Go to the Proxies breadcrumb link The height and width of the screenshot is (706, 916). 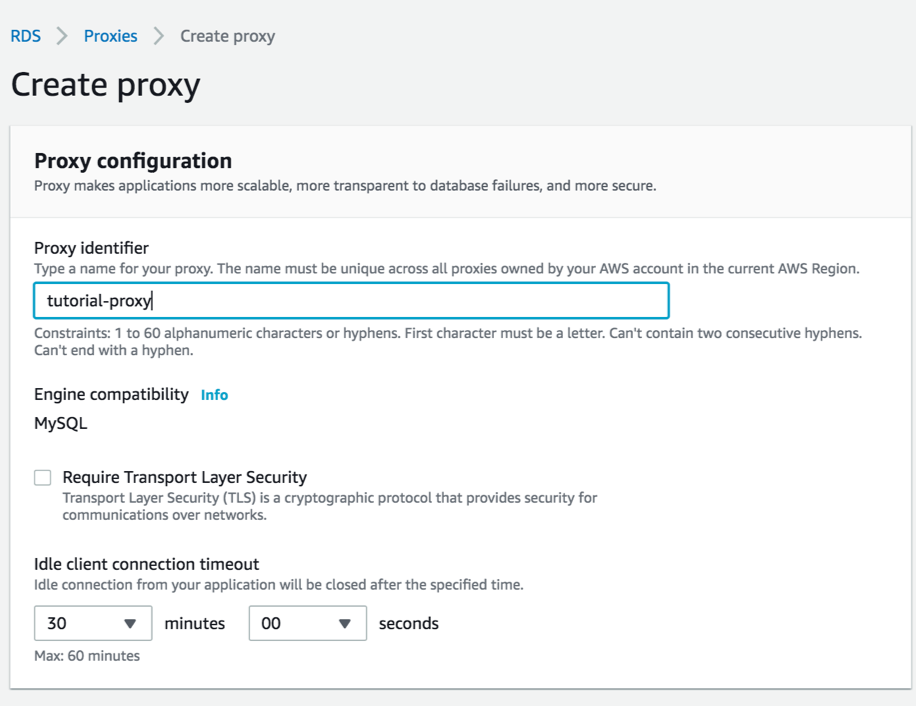(110, 36)
